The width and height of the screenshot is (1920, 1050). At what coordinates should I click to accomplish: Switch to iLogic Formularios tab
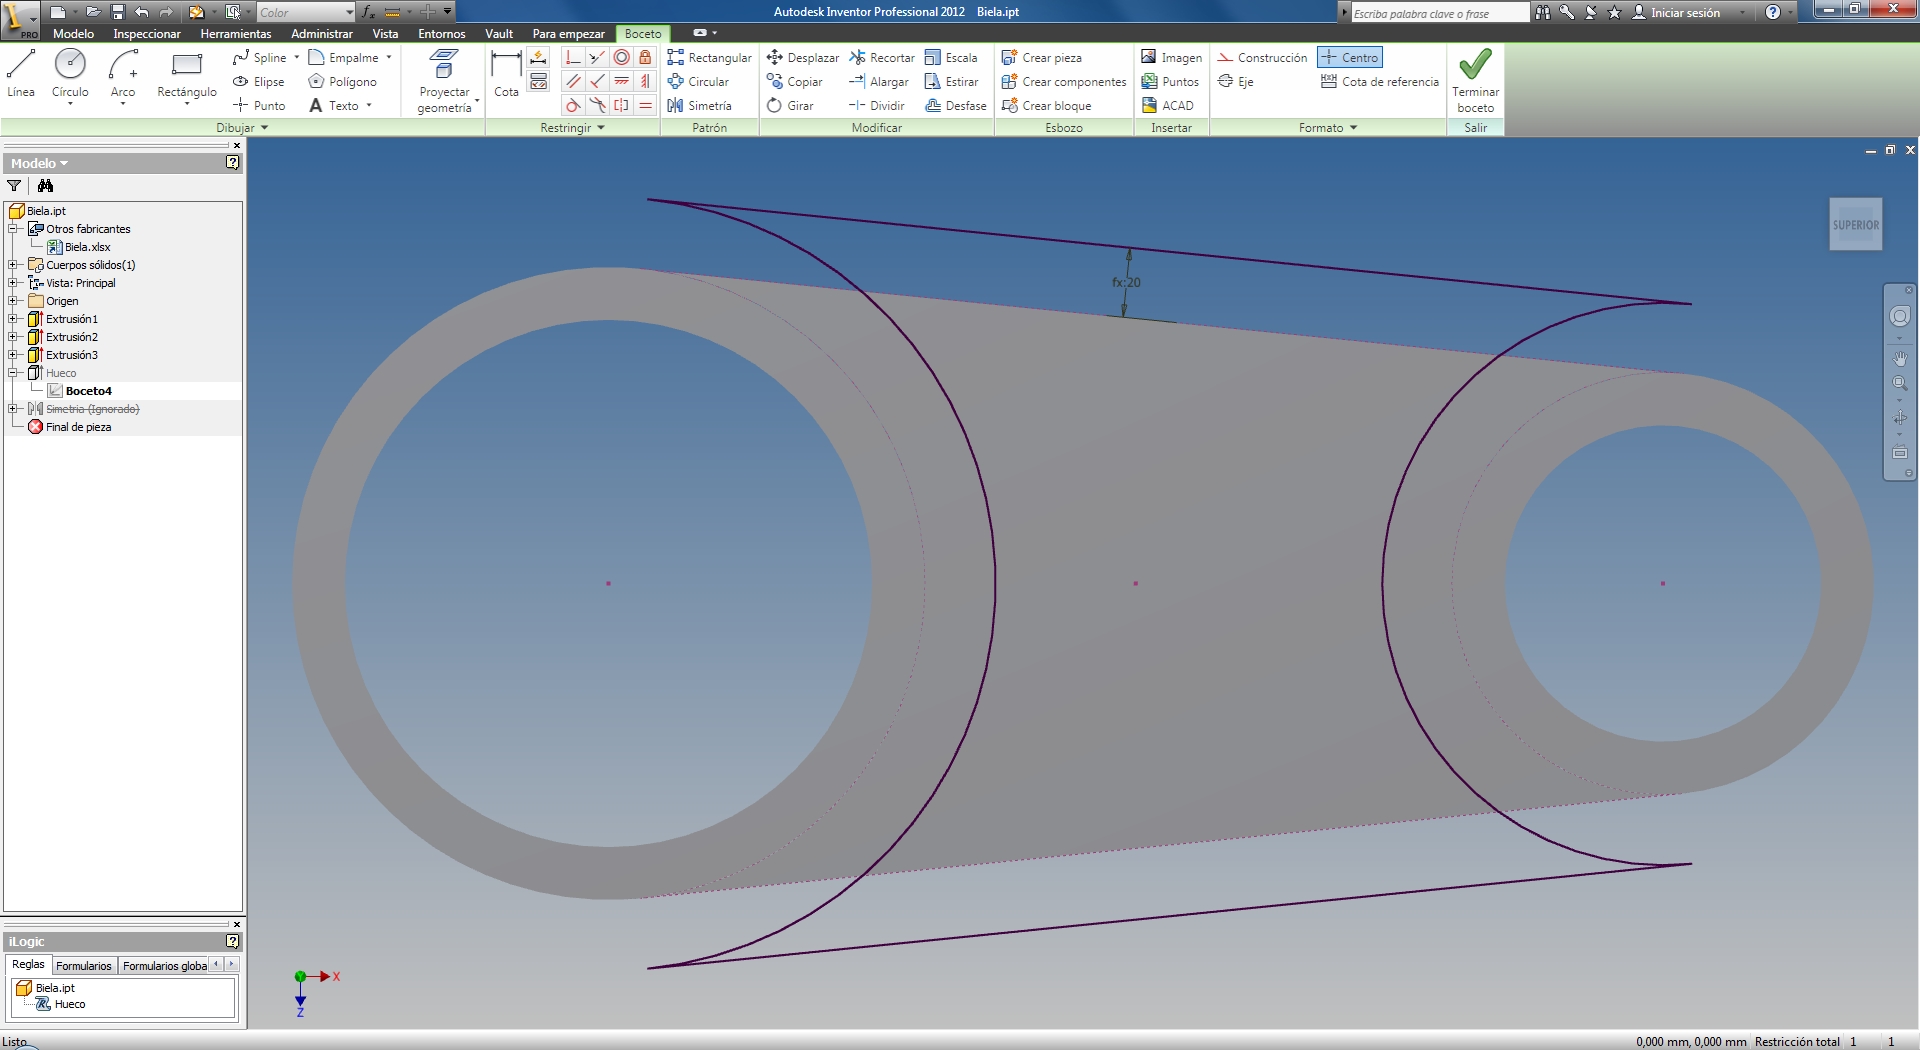click(x=84, y=966)
